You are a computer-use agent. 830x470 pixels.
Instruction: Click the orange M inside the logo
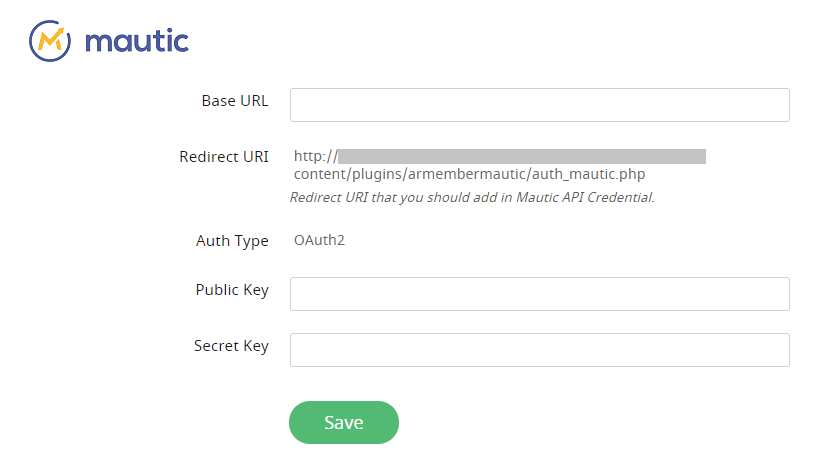(51, 41)
